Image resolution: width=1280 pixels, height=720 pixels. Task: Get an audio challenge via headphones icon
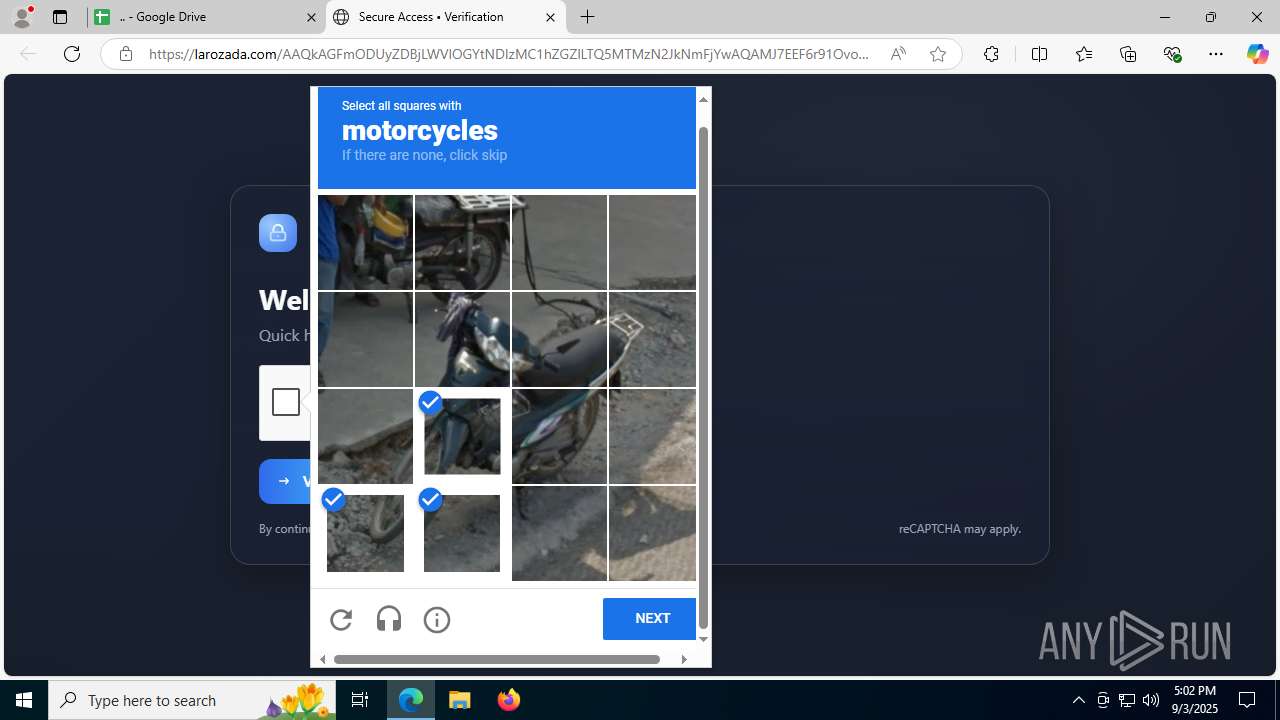tap(389, 620)
